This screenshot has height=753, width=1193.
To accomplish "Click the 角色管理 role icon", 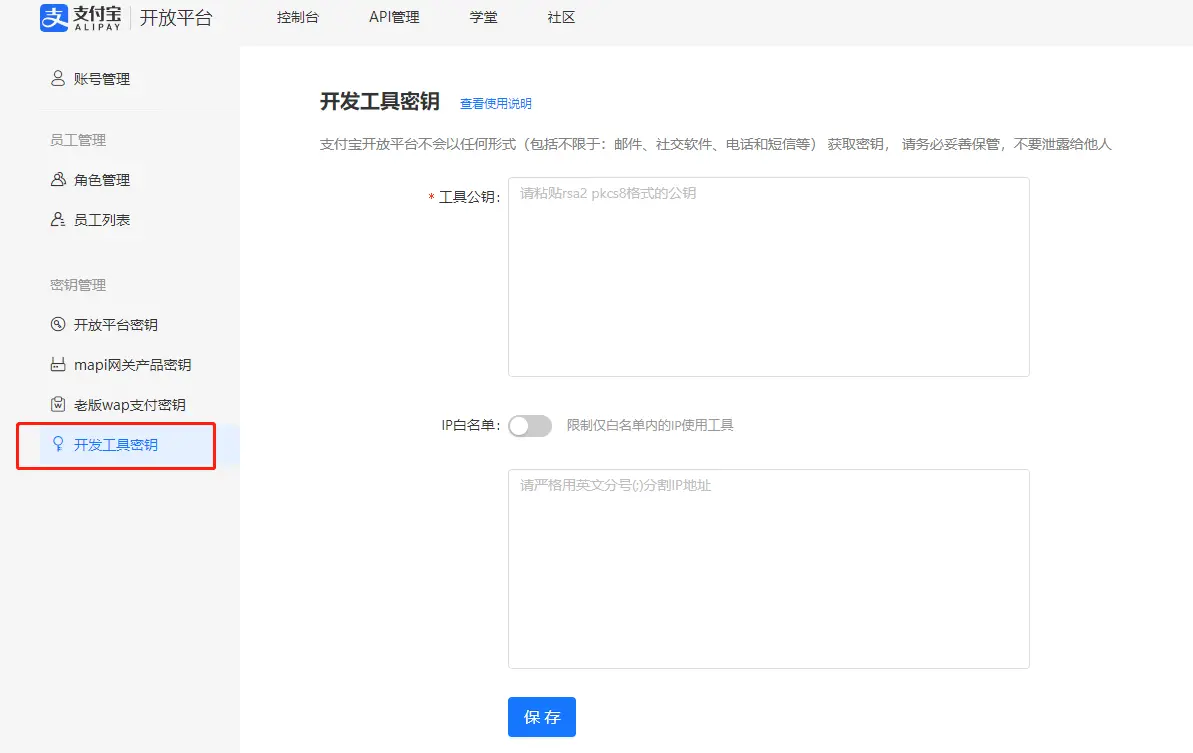I will coord(58,180).
